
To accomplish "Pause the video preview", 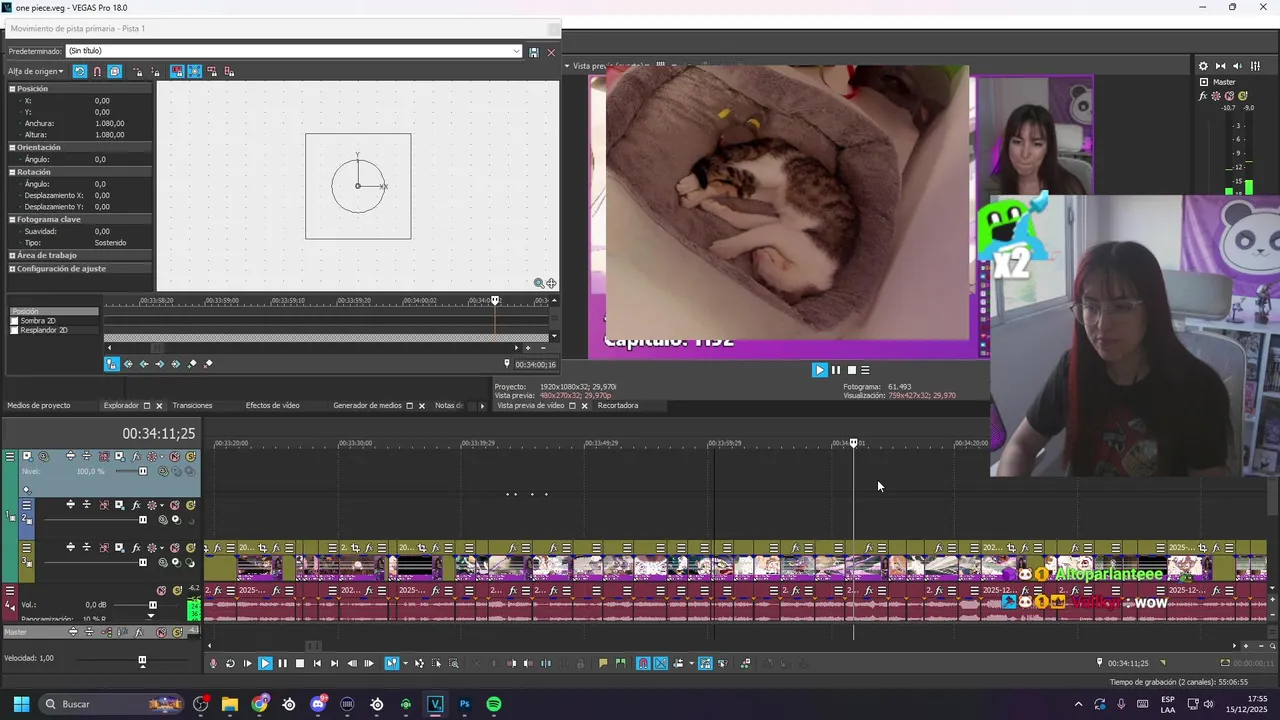I will (836, 370).
